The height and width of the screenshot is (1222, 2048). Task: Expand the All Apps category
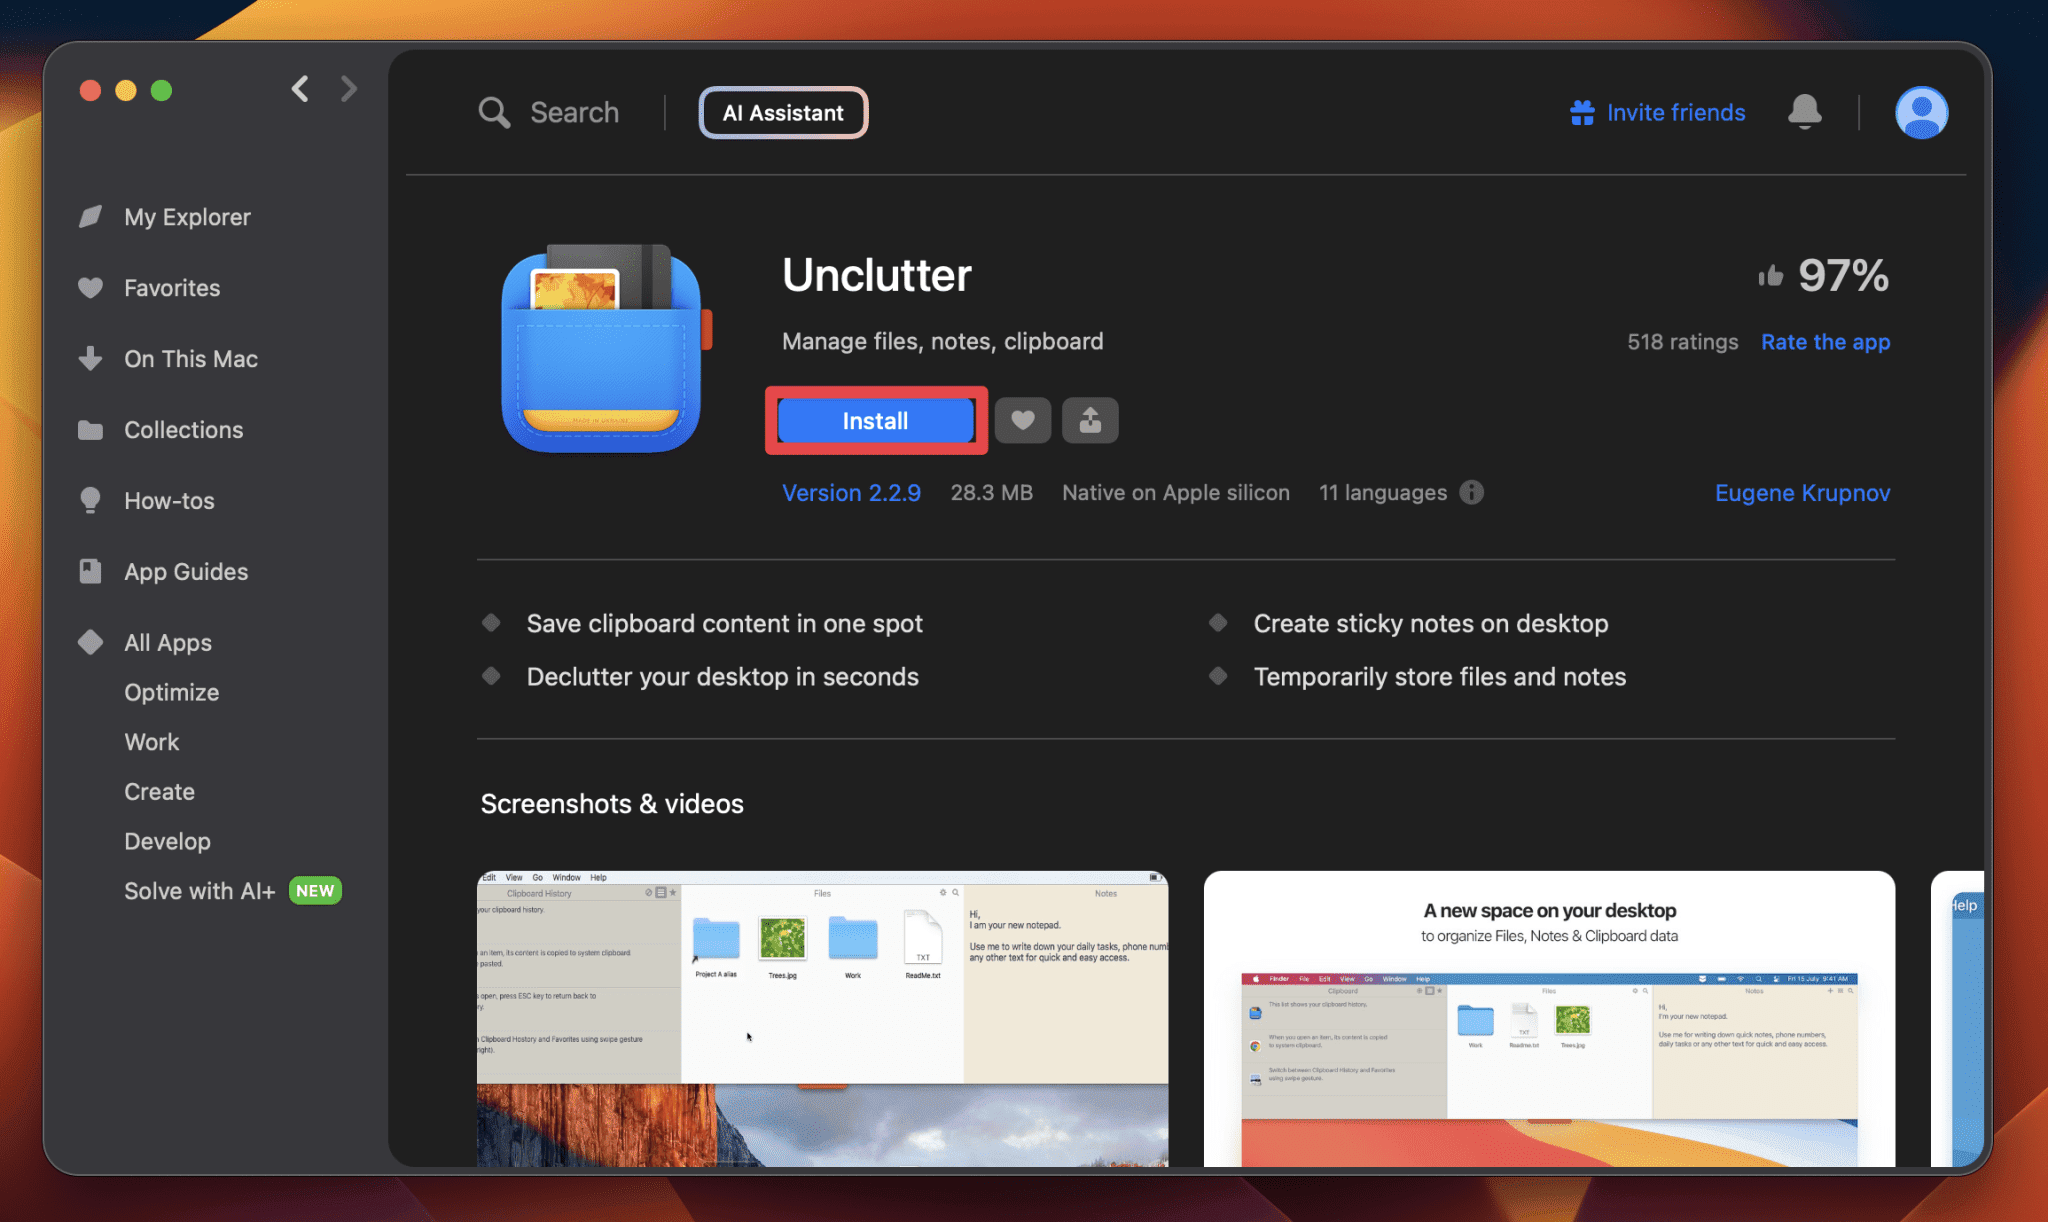167,640
